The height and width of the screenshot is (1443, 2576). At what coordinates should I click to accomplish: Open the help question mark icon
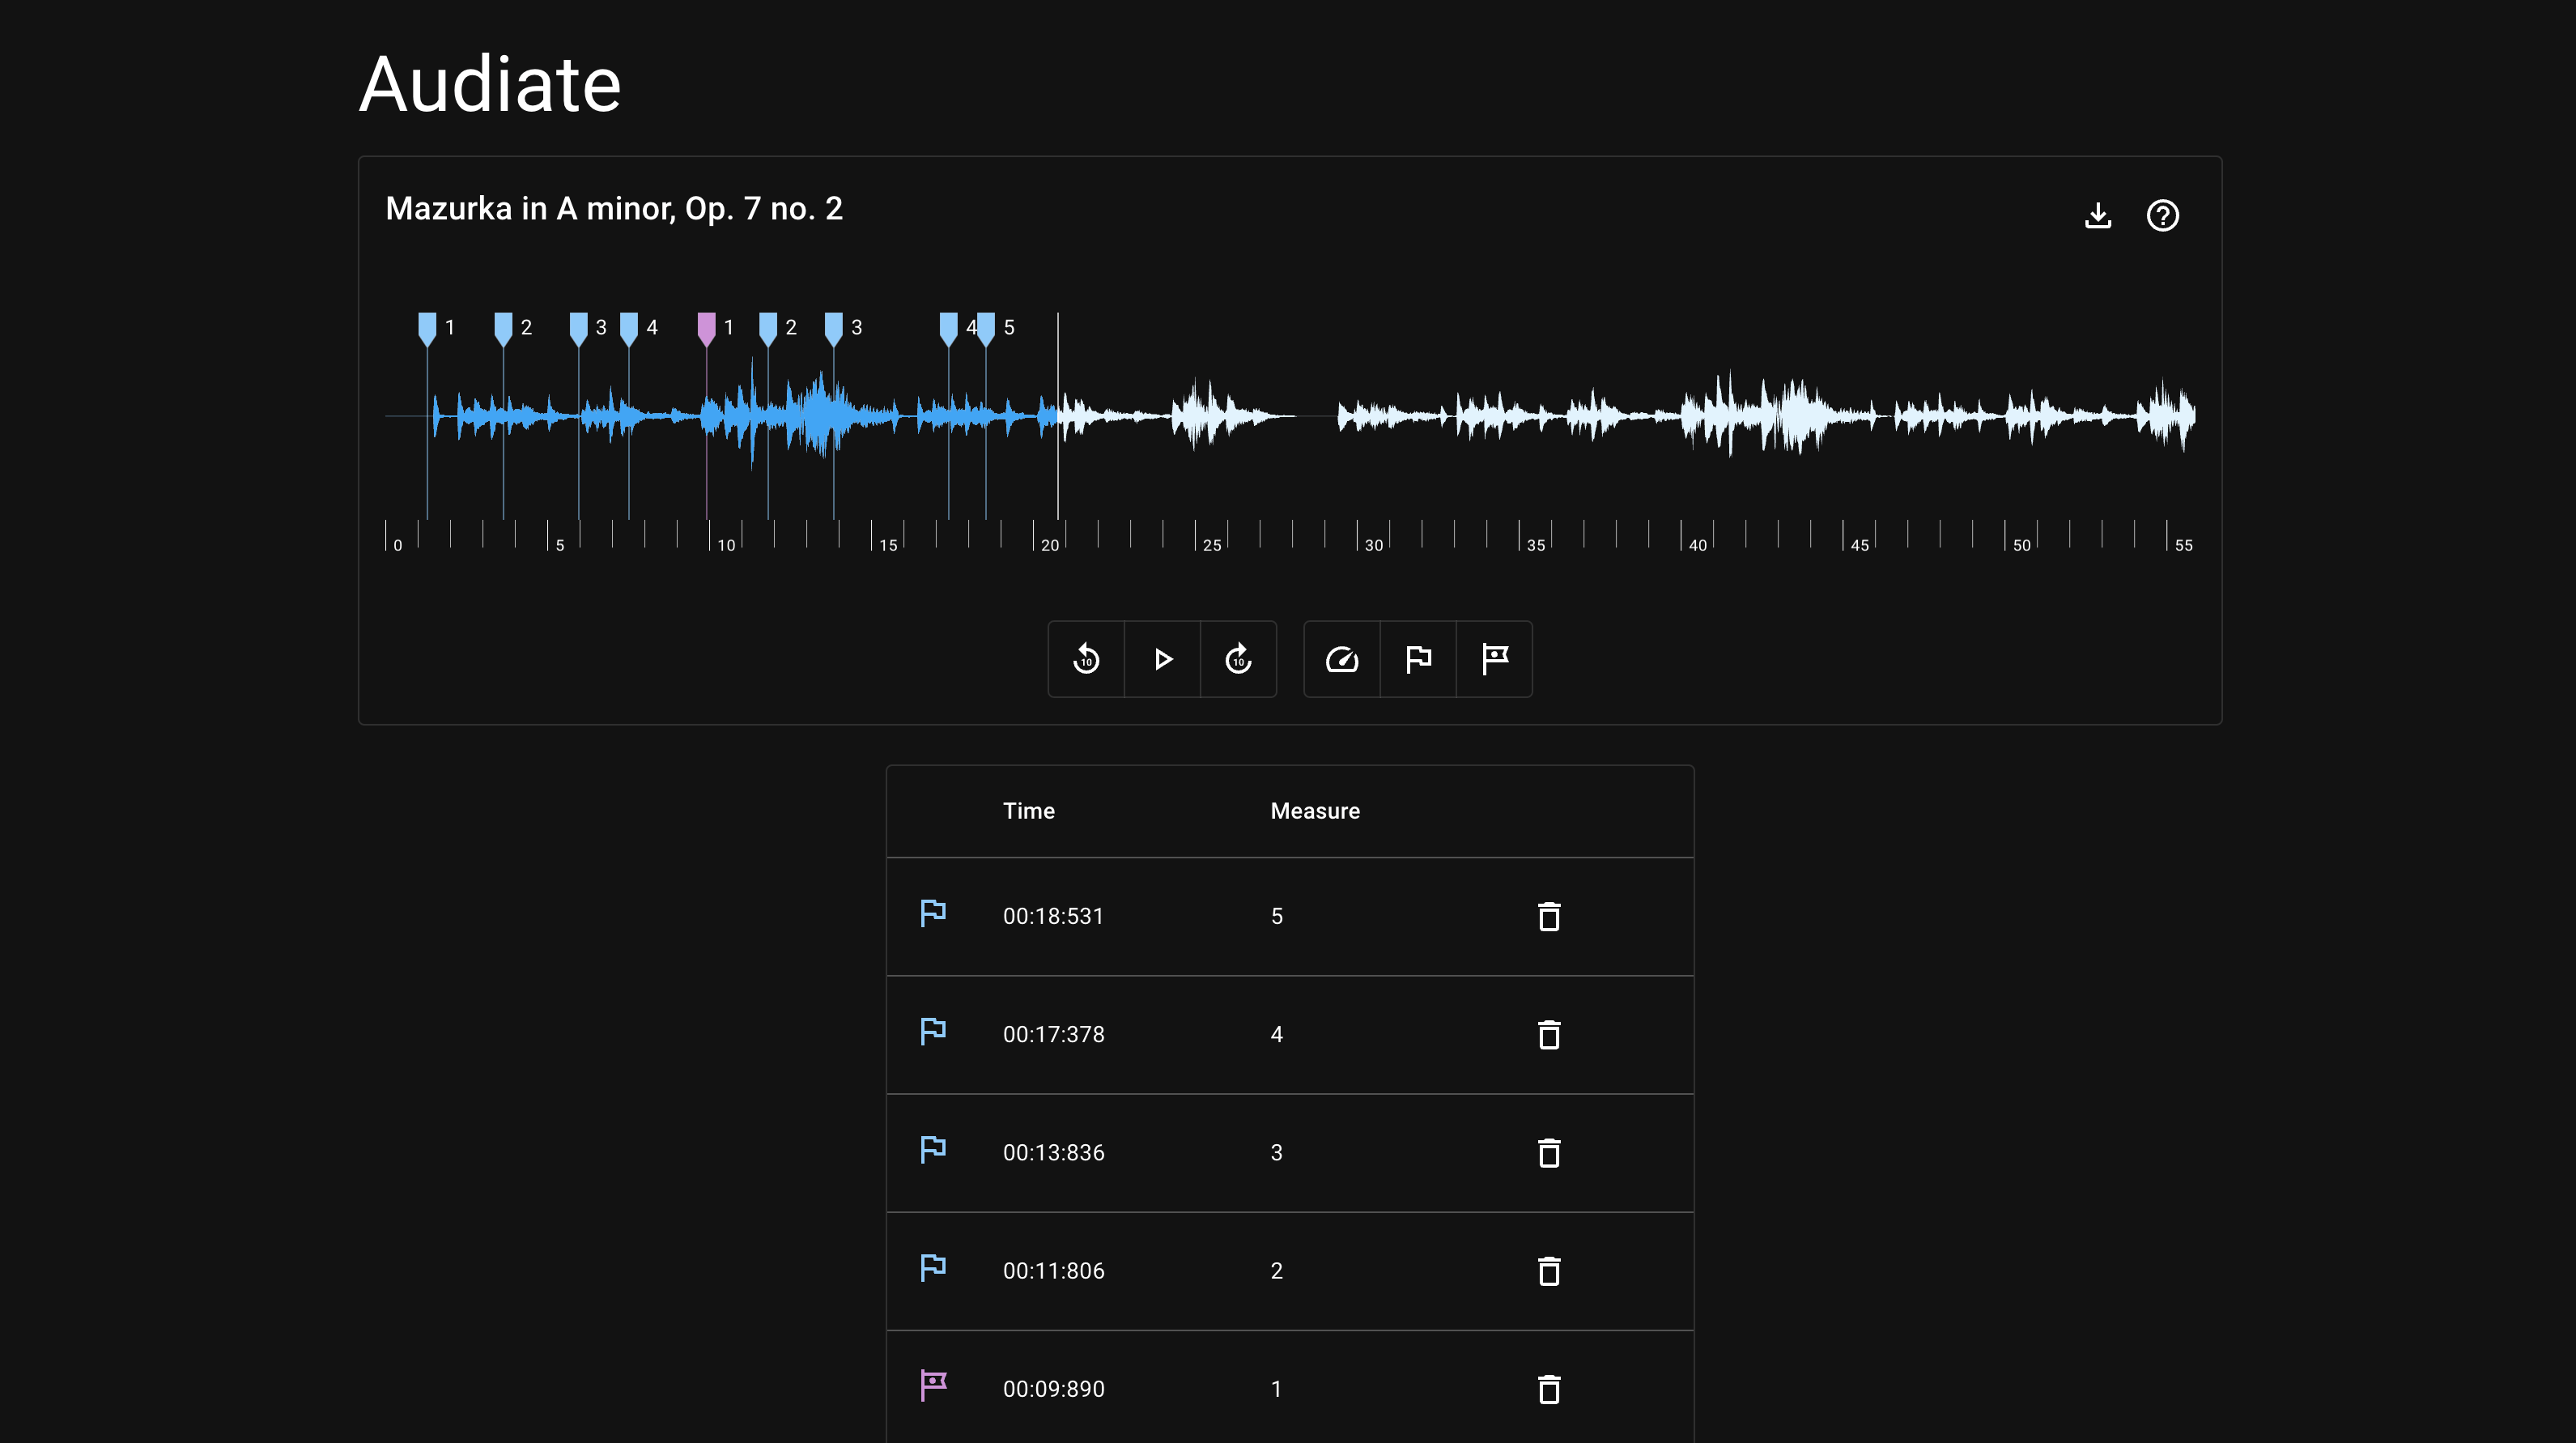click(2162, 215)
